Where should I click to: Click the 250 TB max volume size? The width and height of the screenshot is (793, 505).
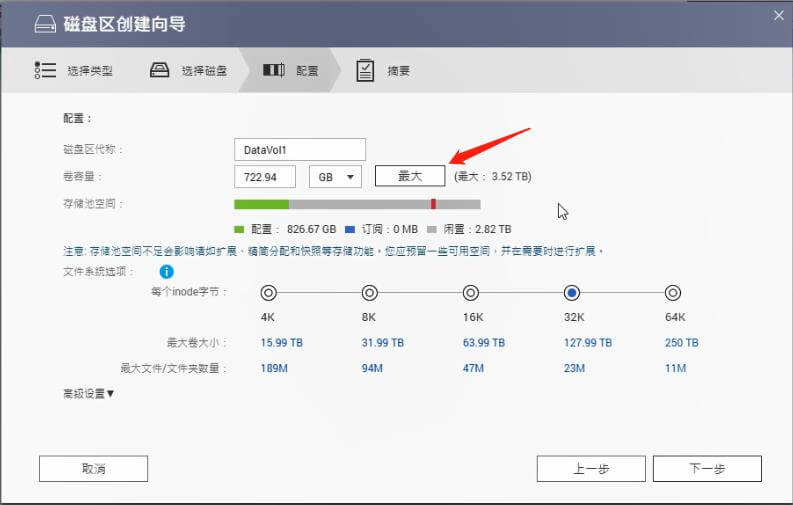682,343
